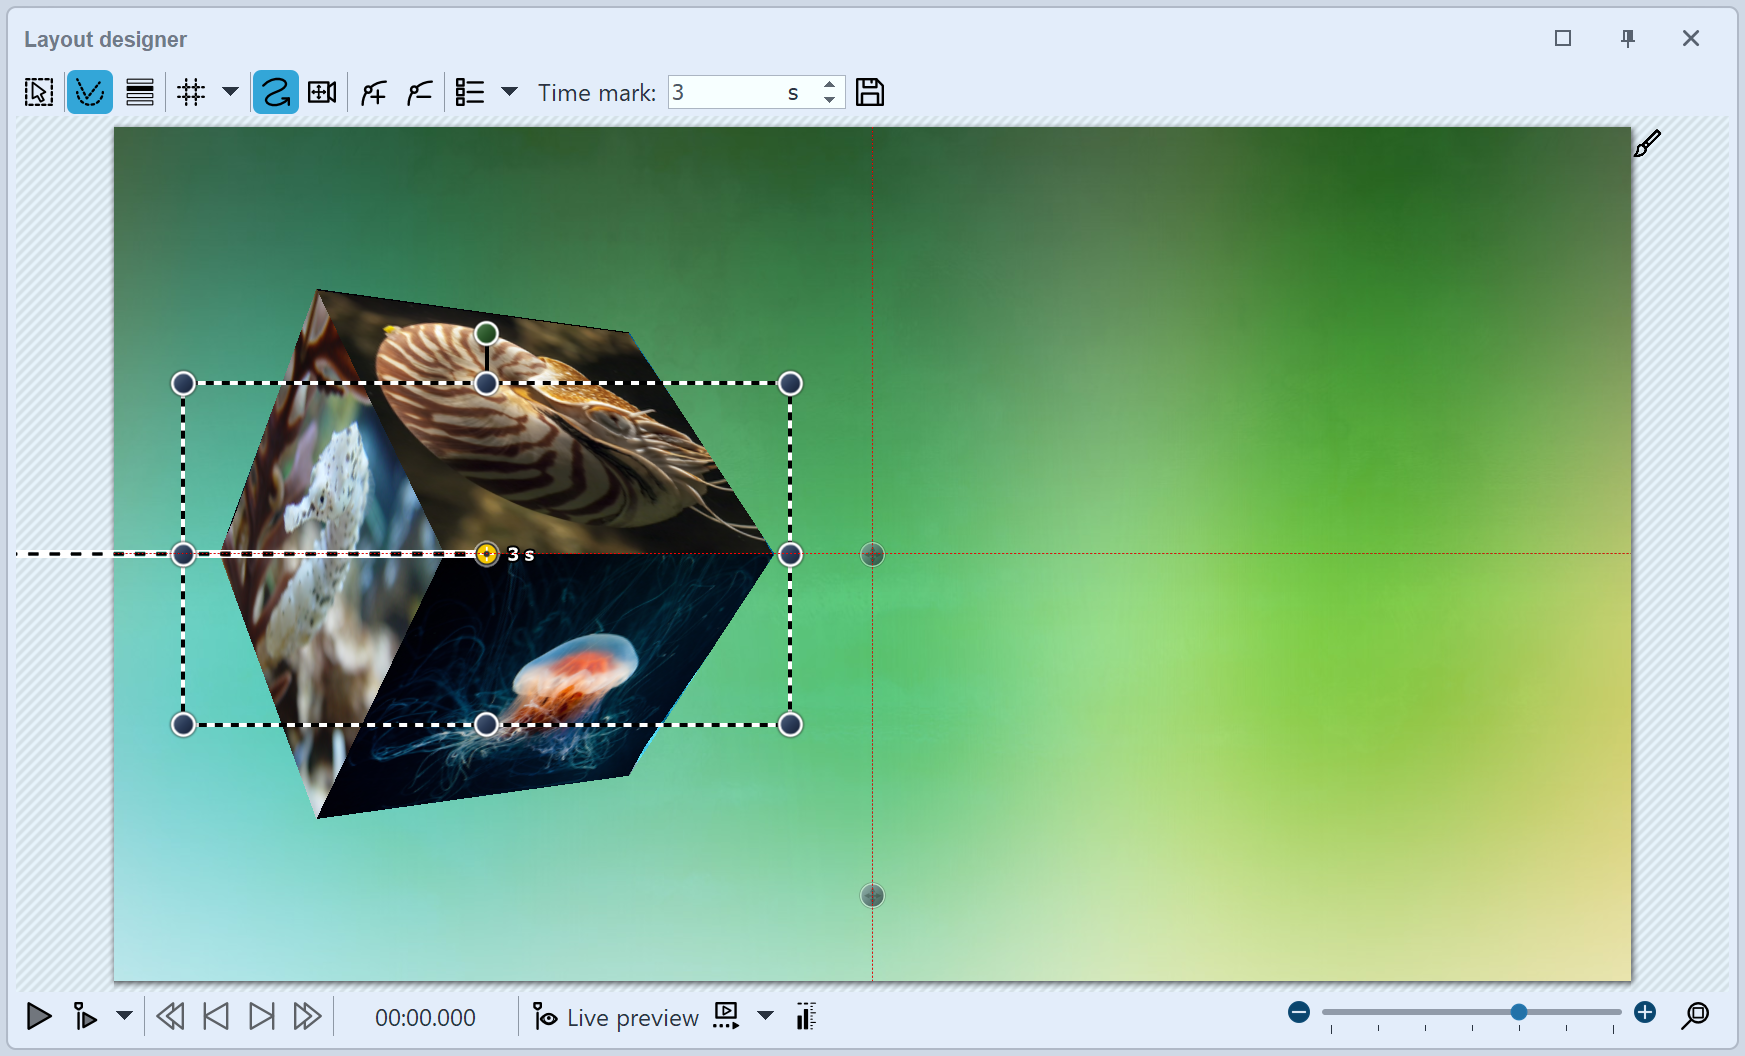Open the preview output options dropdown
This screenshot has width=1745, height=1056.
[766, 1017]
